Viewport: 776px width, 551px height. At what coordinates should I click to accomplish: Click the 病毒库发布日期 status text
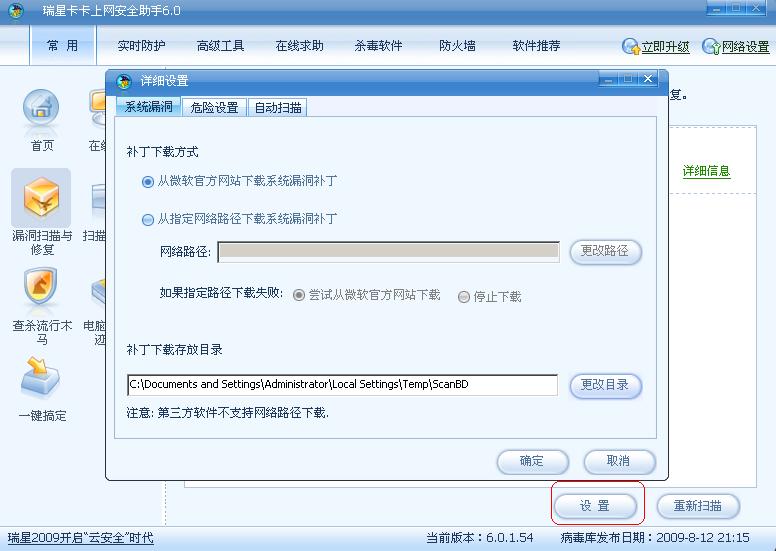655,538
